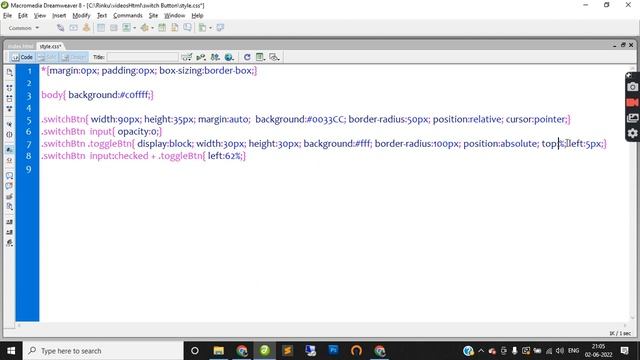Screen dimensions: 640x360
Task: Start recording with the red video icon
Action: pyautogui.click(x=632, y=102)
